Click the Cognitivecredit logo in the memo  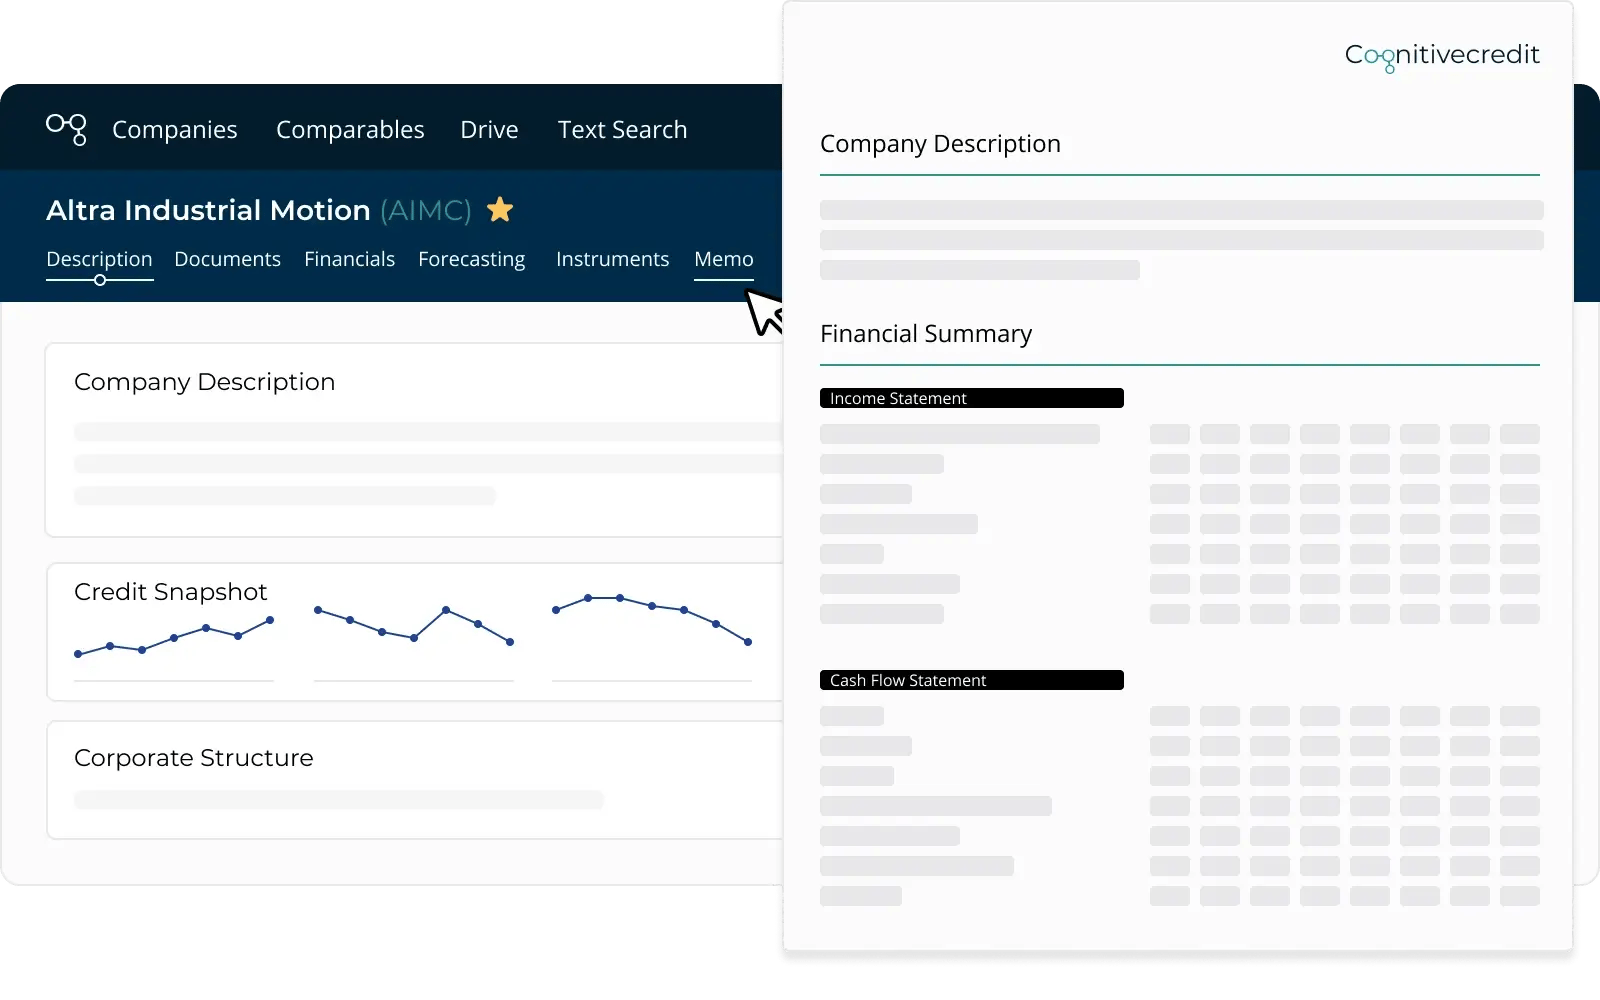(x=1442, y=56)
